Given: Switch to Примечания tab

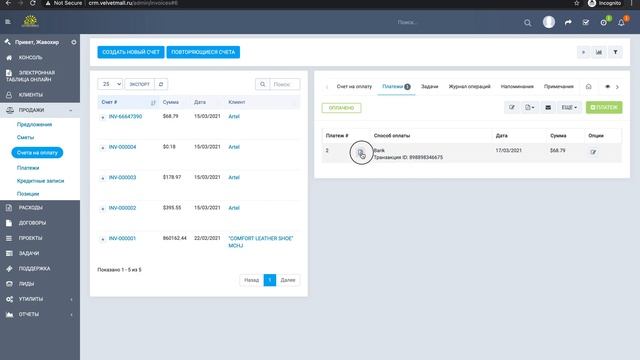Looking at the screenshot, I should (559, 87).
